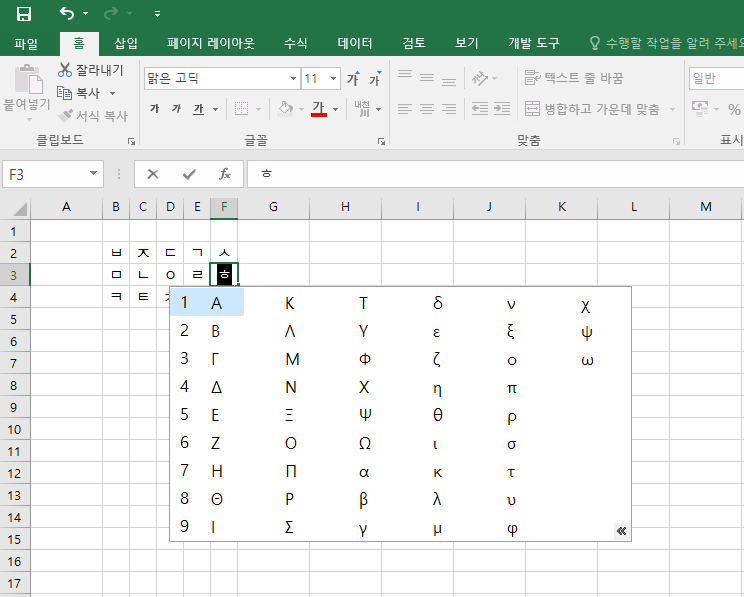Switch to the 삽입 ribbon tab
The height and width of the screenshot is (597, 744).
[x=126, y=44]
